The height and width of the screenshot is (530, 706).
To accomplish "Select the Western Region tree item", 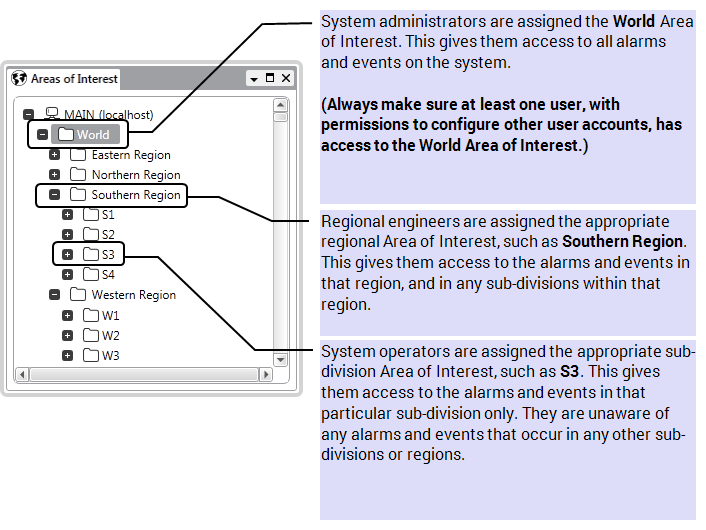I will (x=133, y=295).
